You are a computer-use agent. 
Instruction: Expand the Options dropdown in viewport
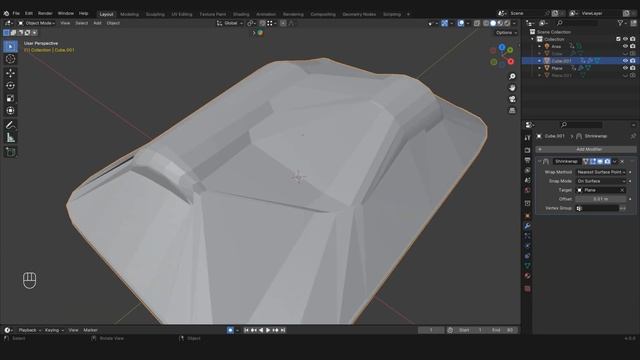coord(506,33)
